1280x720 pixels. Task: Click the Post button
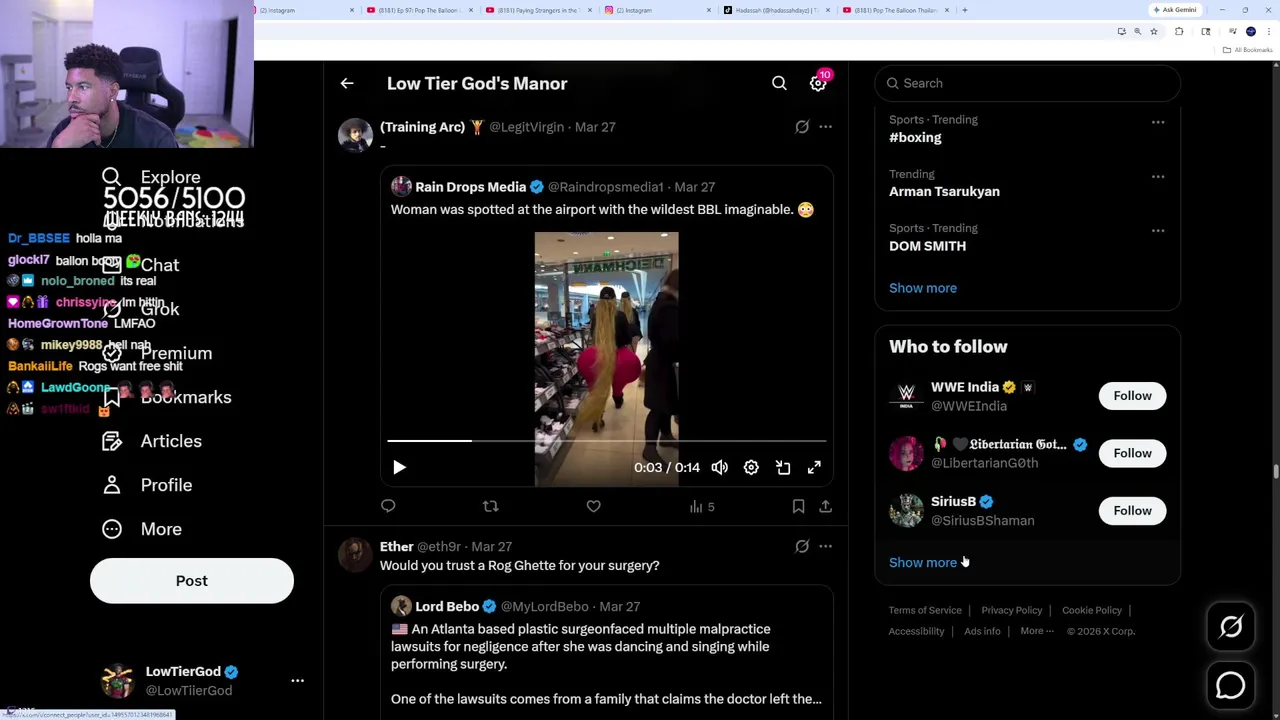tap(192, 581)
